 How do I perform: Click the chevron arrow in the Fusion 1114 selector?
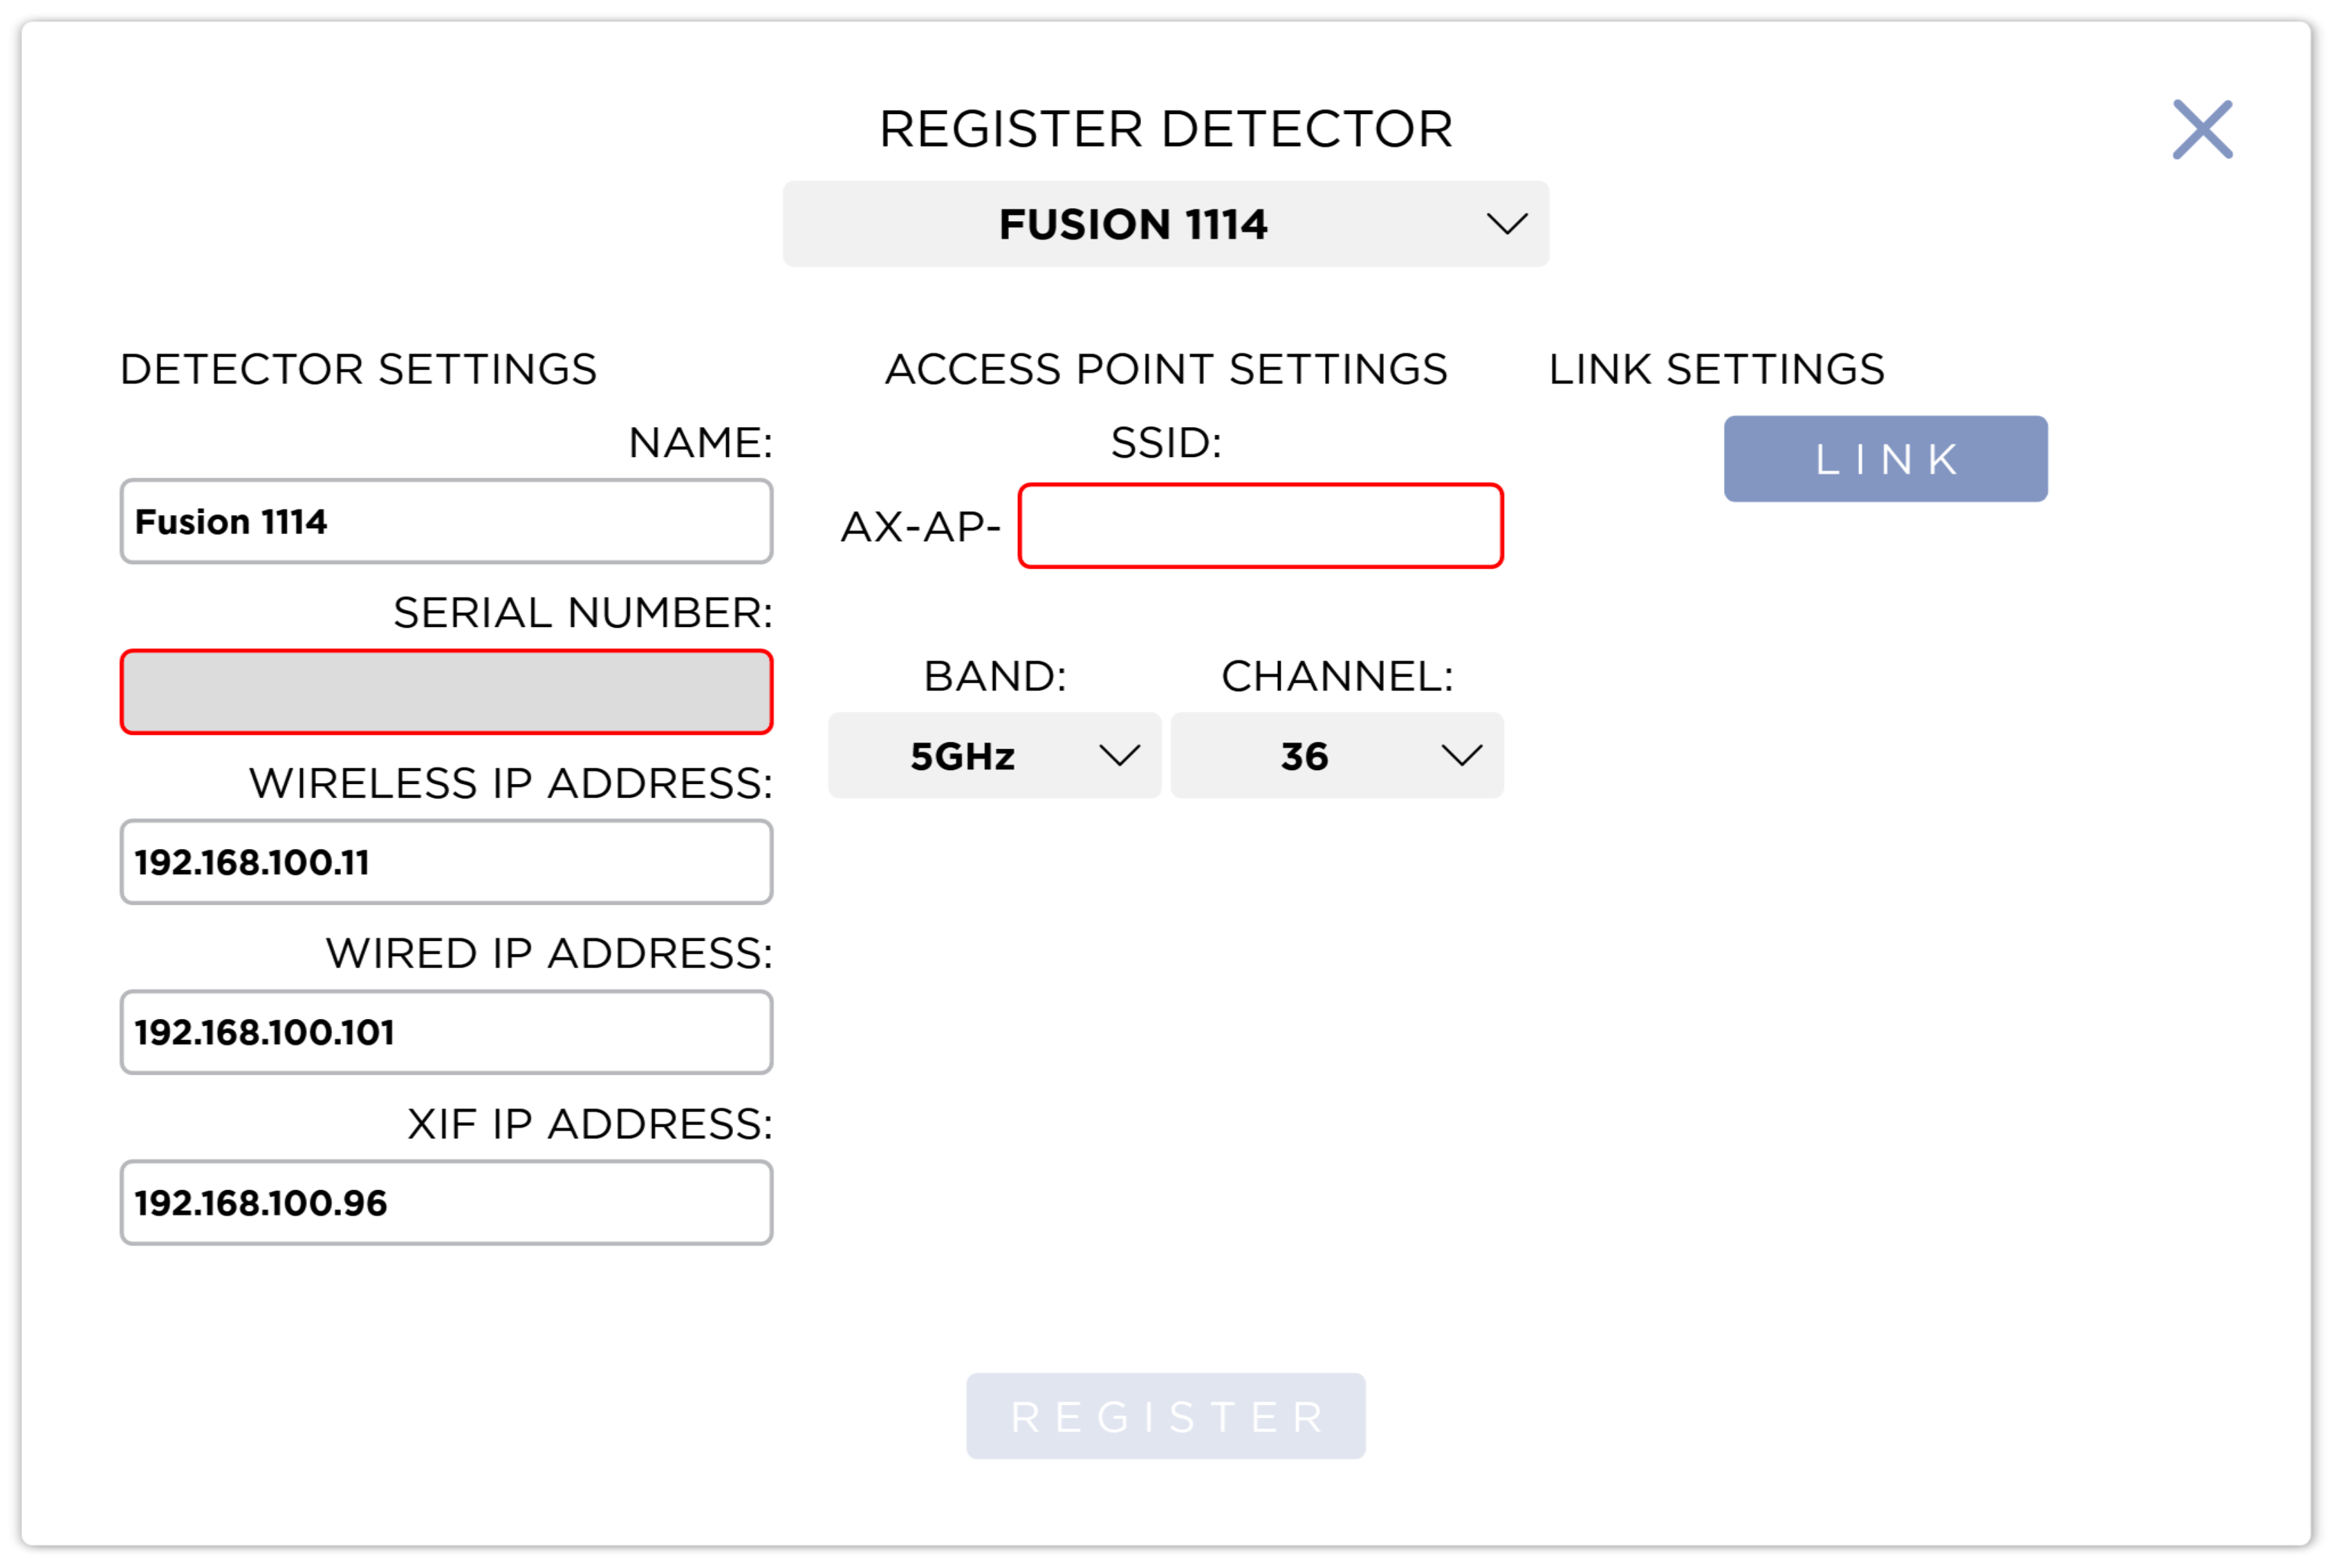coord(1506,224)
